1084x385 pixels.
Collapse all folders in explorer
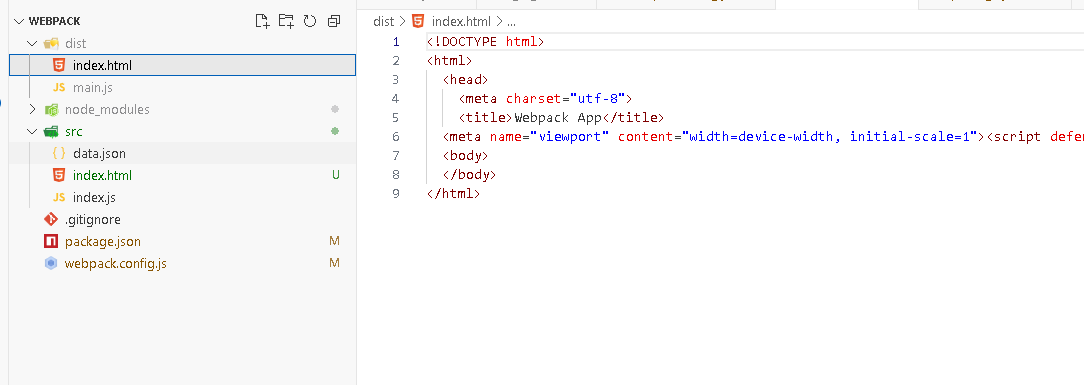tap(334, 21)
